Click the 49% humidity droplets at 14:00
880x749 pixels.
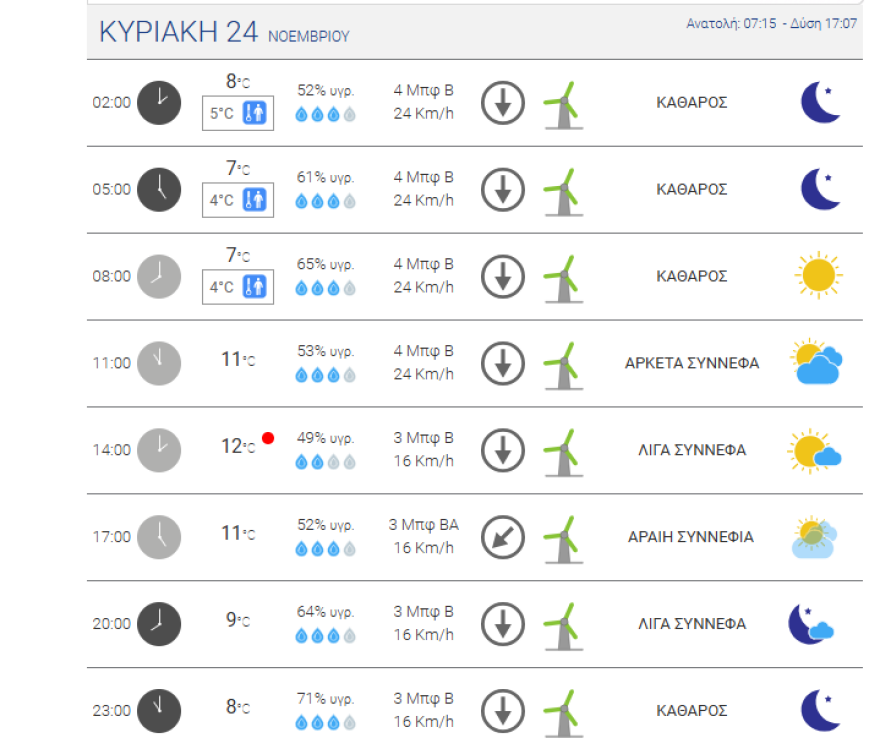[326, 462]
